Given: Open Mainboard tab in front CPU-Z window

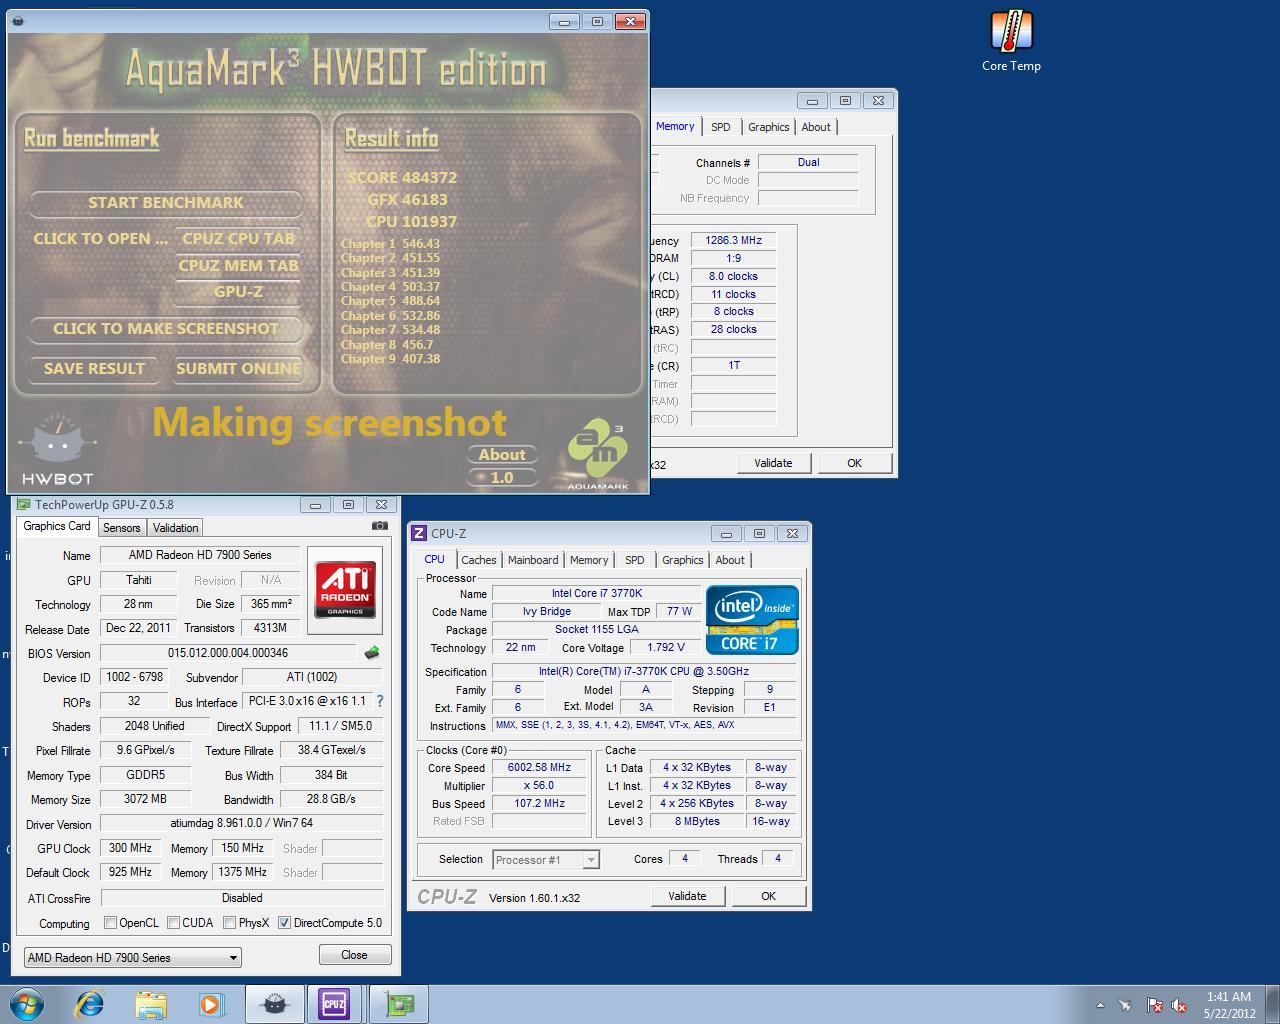Looking at the screenshot, I should pyautogui.click(x=533, y=560).
